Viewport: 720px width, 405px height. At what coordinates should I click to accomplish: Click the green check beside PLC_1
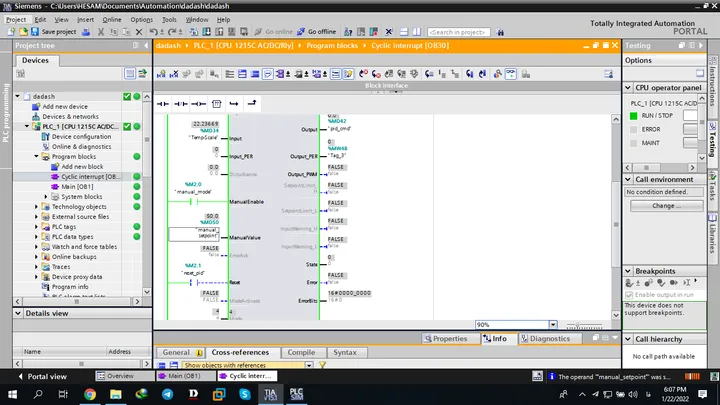127,126
